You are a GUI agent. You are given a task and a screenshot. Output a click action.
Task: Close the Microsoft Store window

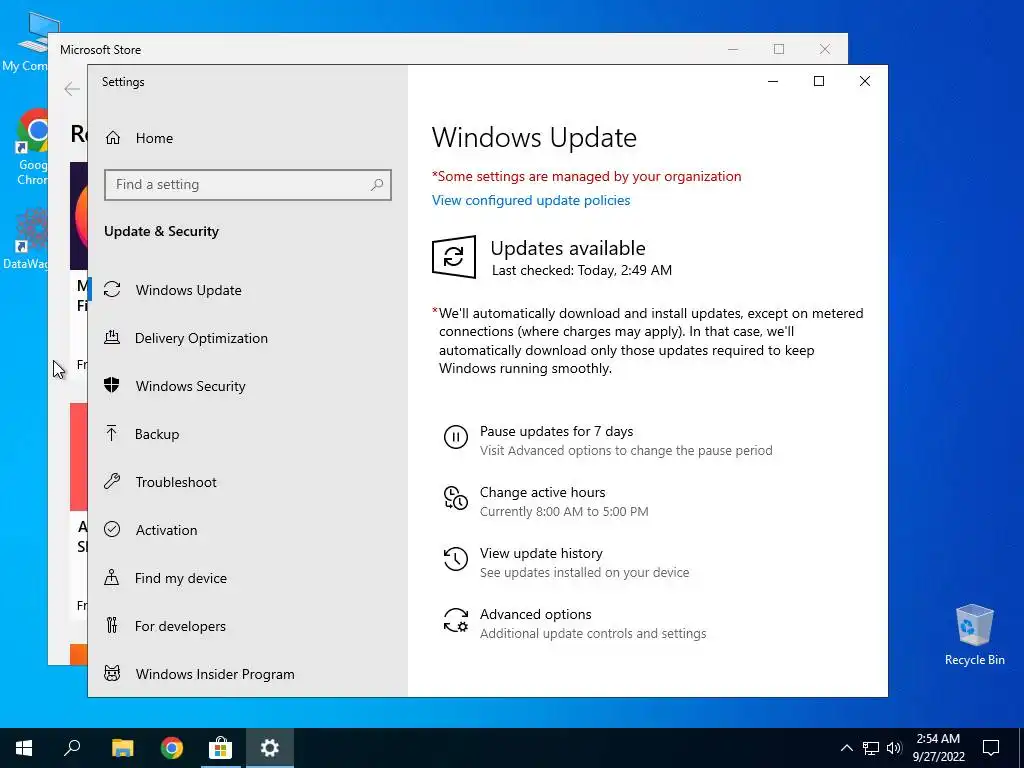[x=825, y=49]
